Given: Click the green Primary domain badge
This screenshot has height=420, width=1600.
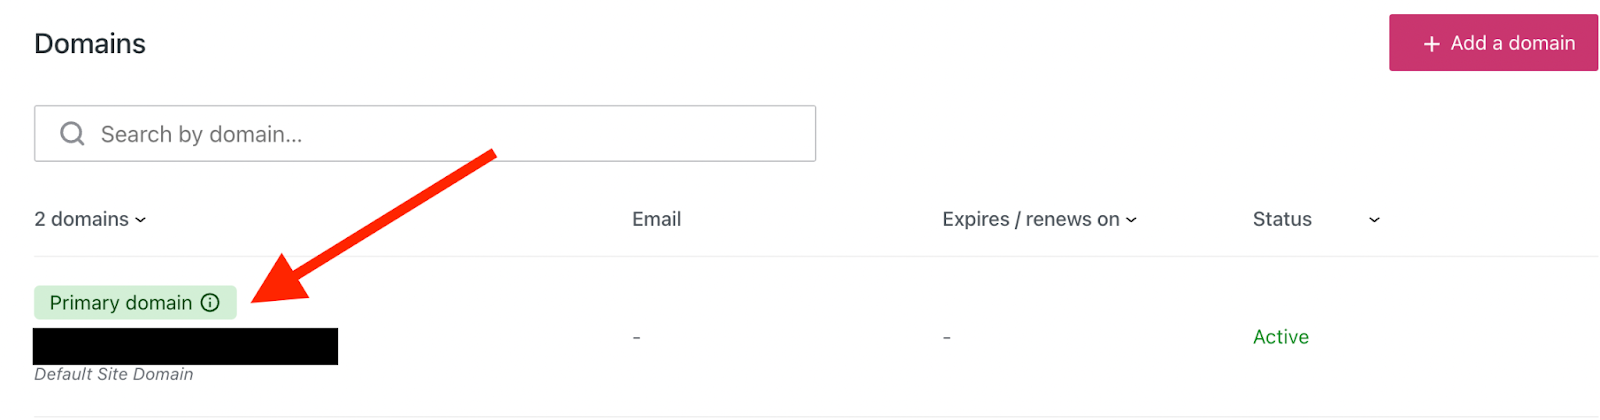Looking at the screenshot, I should click(x=120, y=303).
